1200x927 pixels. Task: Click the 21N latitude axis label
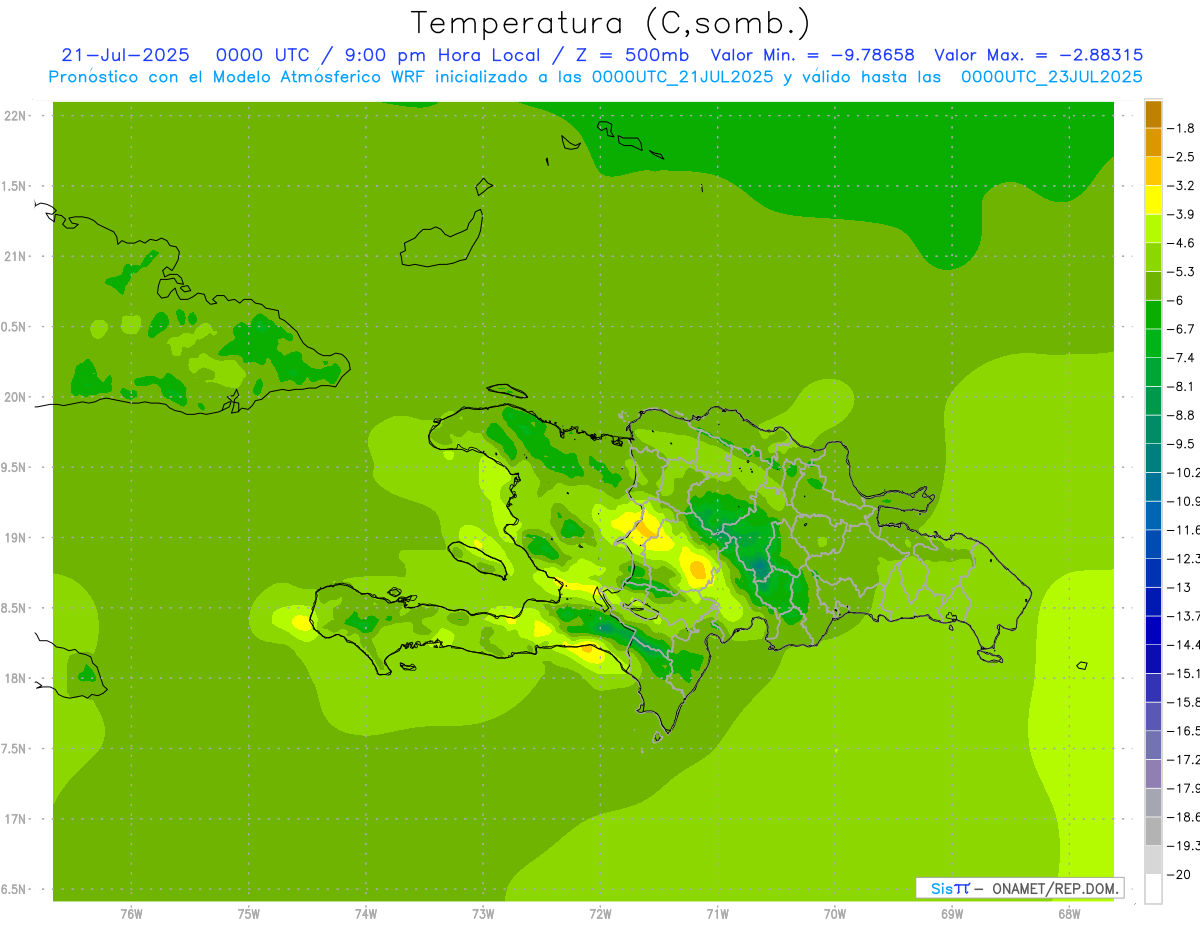coord(17,256)
